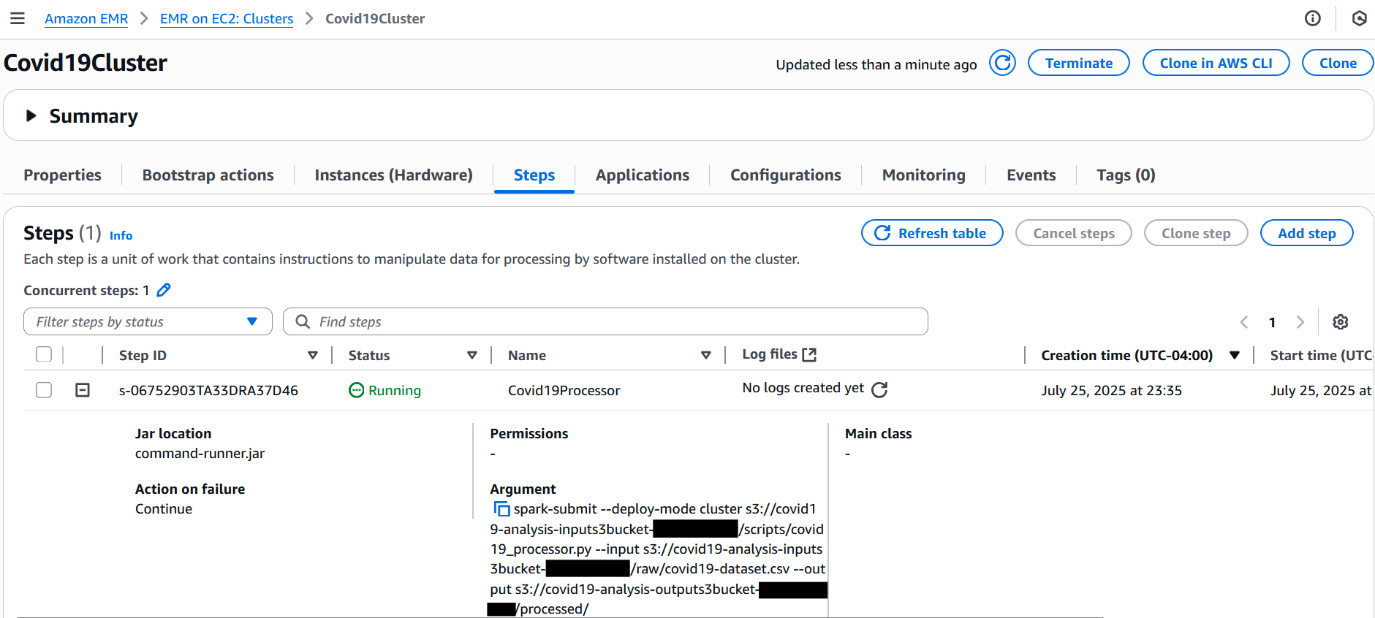This screenshot has width=1375, height=618.
Task: Click the info circle icon in top bar
Action: [x=1313, y=18]
